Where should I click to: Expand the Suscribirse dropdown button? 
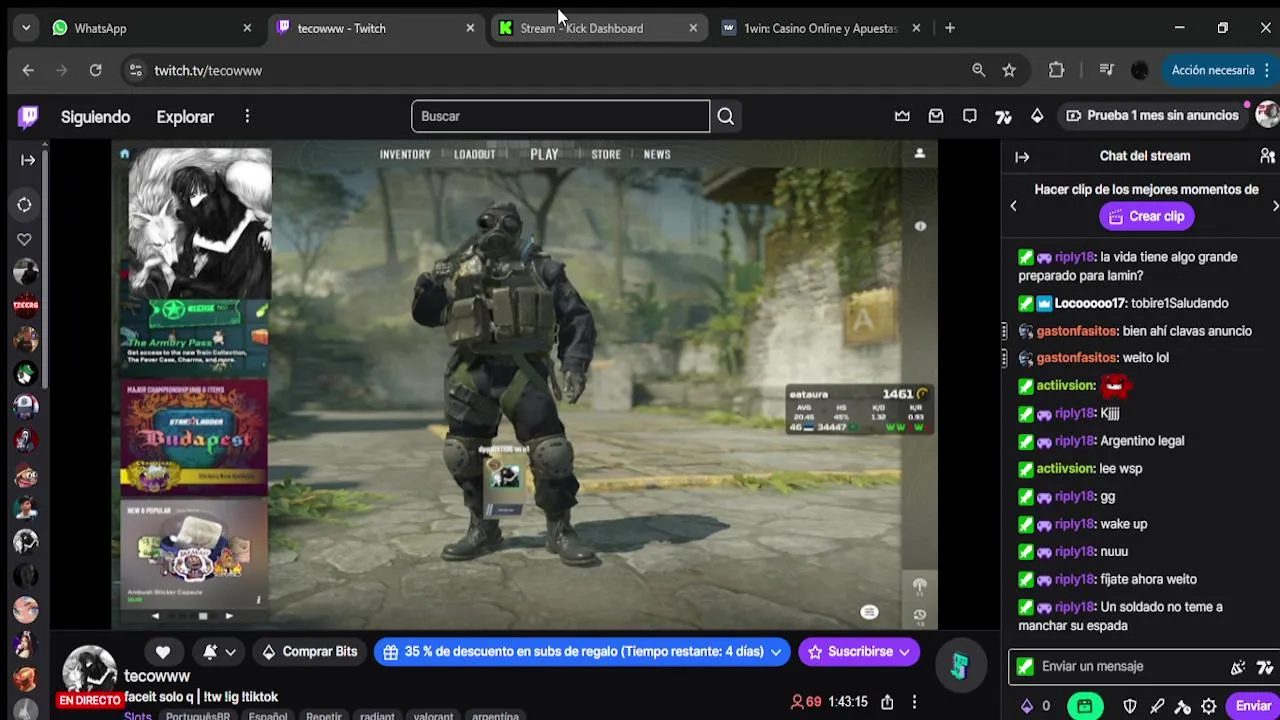[904, 652]
